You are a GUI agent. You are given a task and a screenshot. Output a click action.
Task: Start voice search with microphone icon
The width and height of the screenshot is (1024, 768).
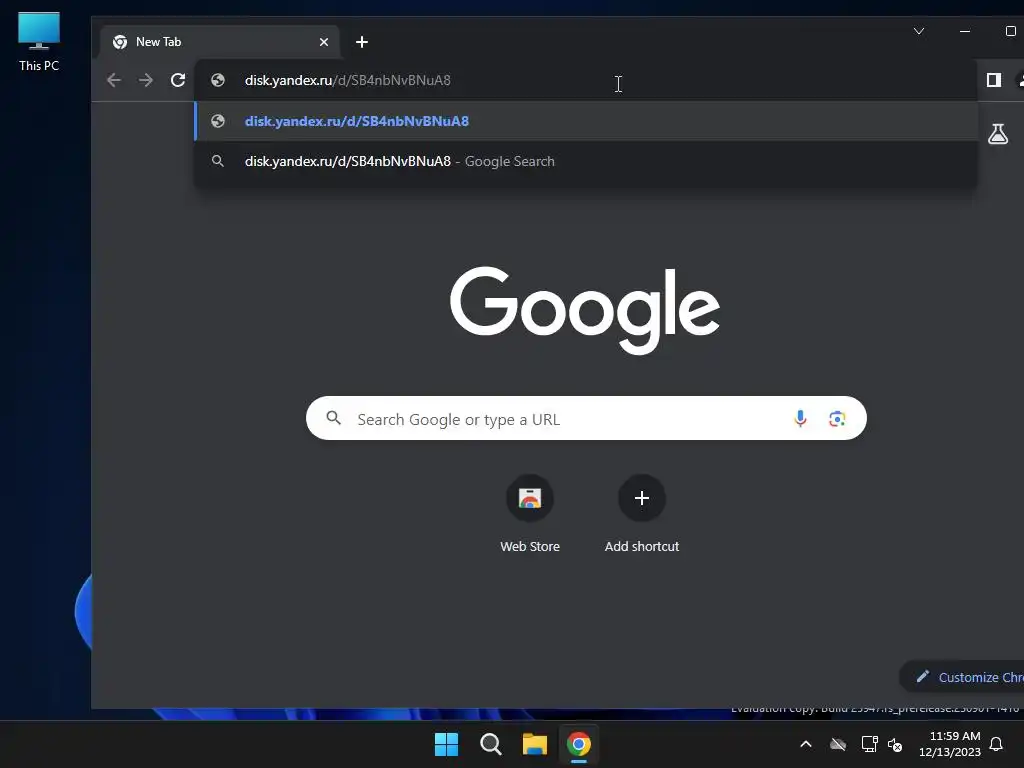tap(800, 419)
